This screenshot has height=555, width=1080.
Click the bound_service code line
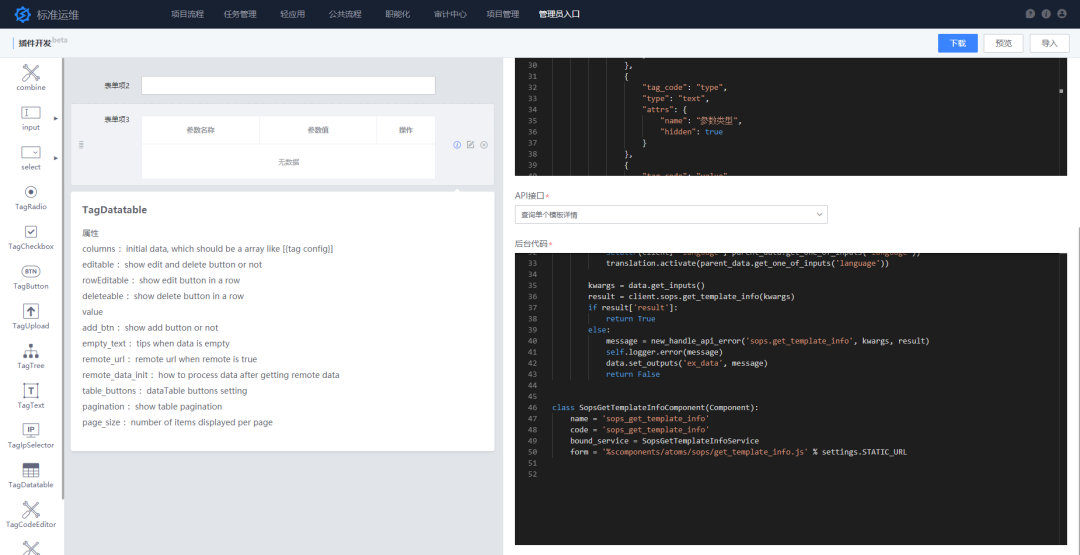coord(664,441)
